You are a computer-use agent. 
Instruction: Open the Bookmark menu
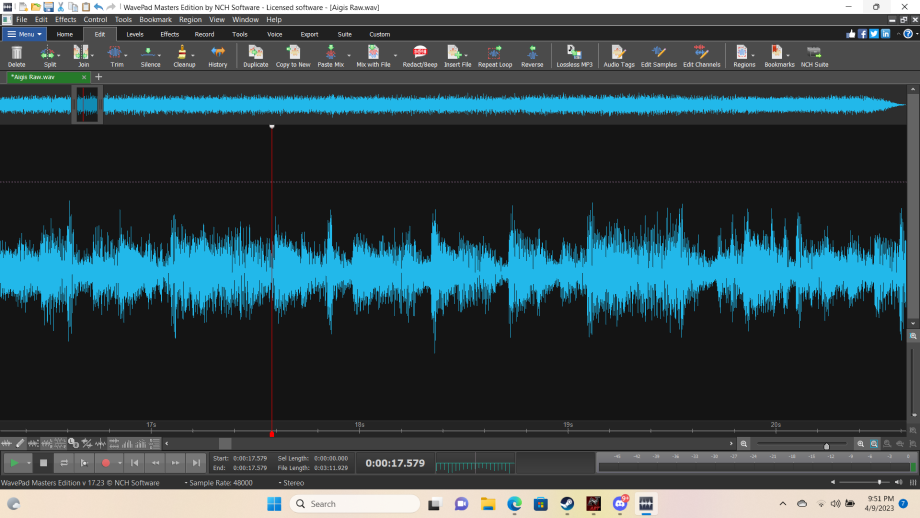click(x=155, y=19)
